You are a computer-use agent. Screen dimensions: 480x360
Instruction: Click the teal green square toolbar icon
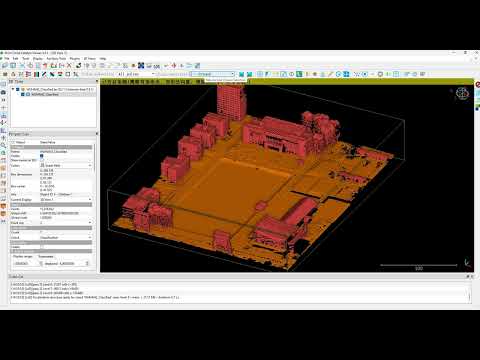(x=299, y=74)
